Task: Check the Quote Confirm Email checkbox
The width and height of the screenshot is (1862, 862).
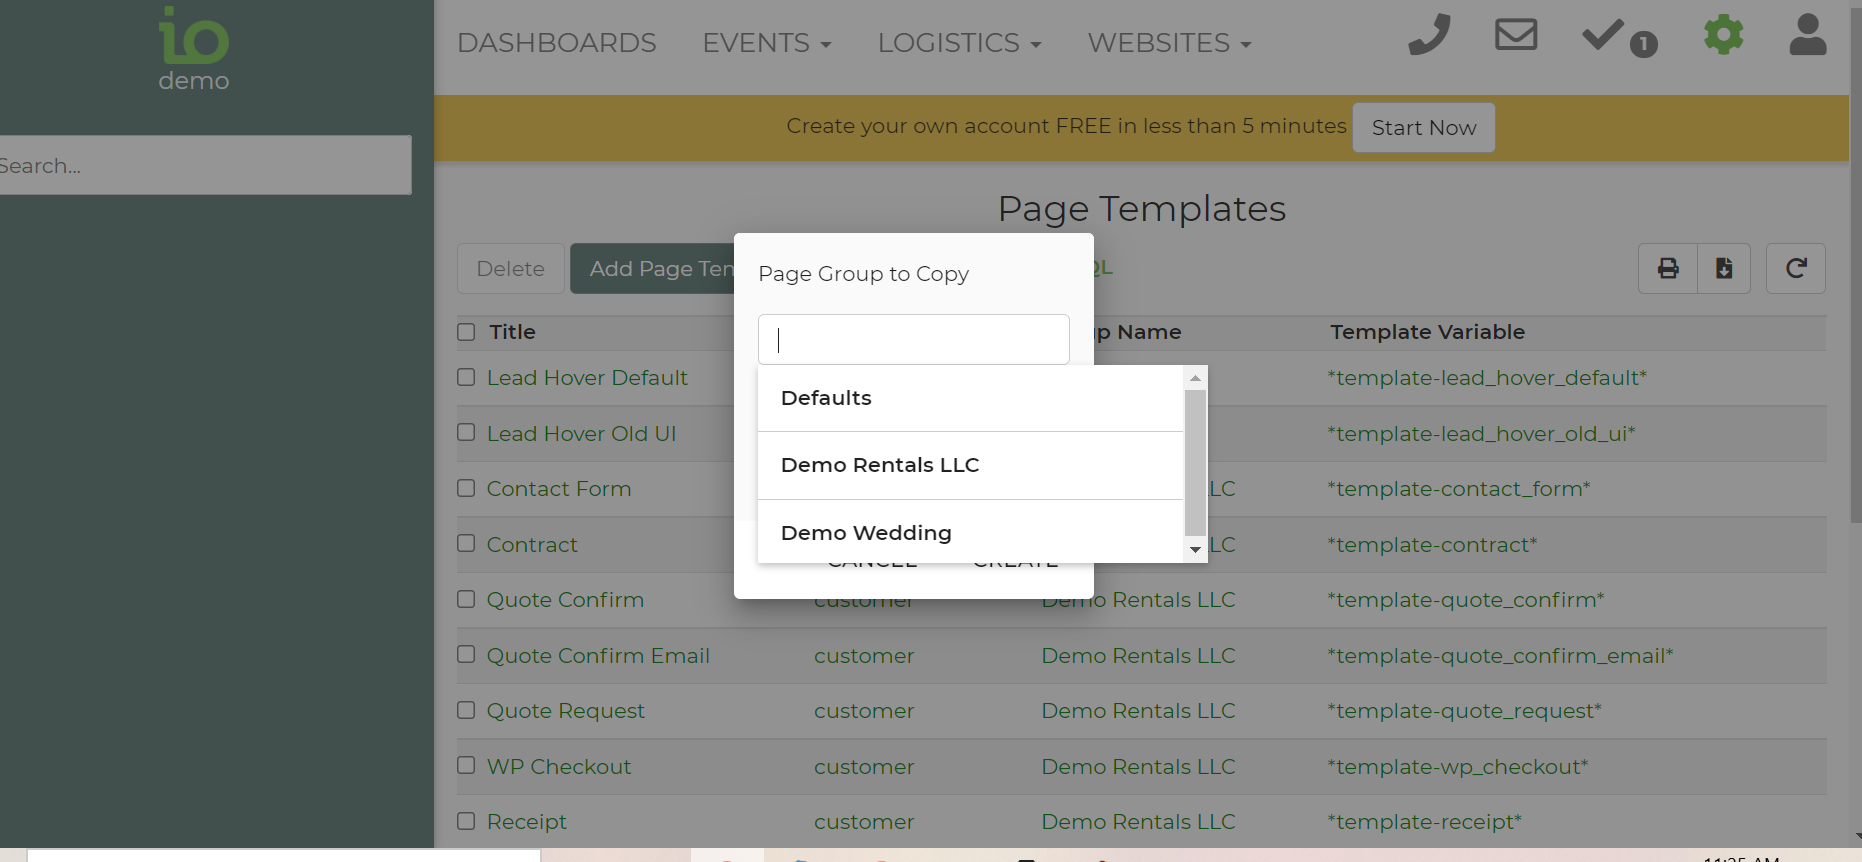Action: tap(466, 654)
